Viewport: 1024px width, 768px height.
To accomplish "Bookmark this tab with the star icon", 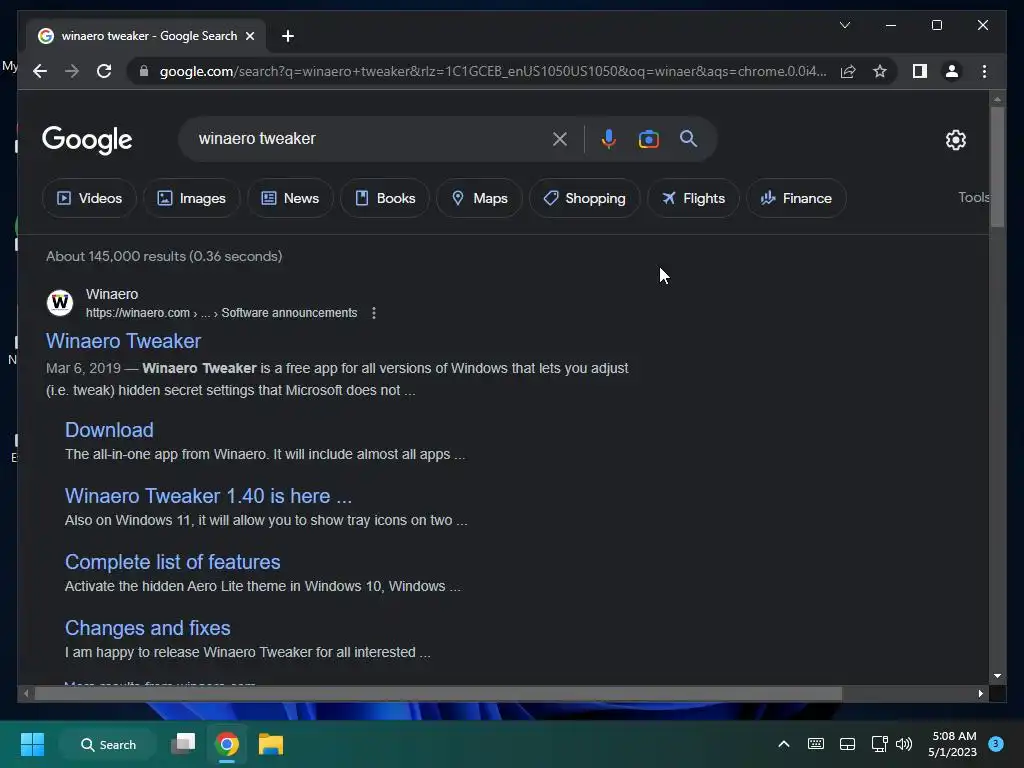I will 880,71.
